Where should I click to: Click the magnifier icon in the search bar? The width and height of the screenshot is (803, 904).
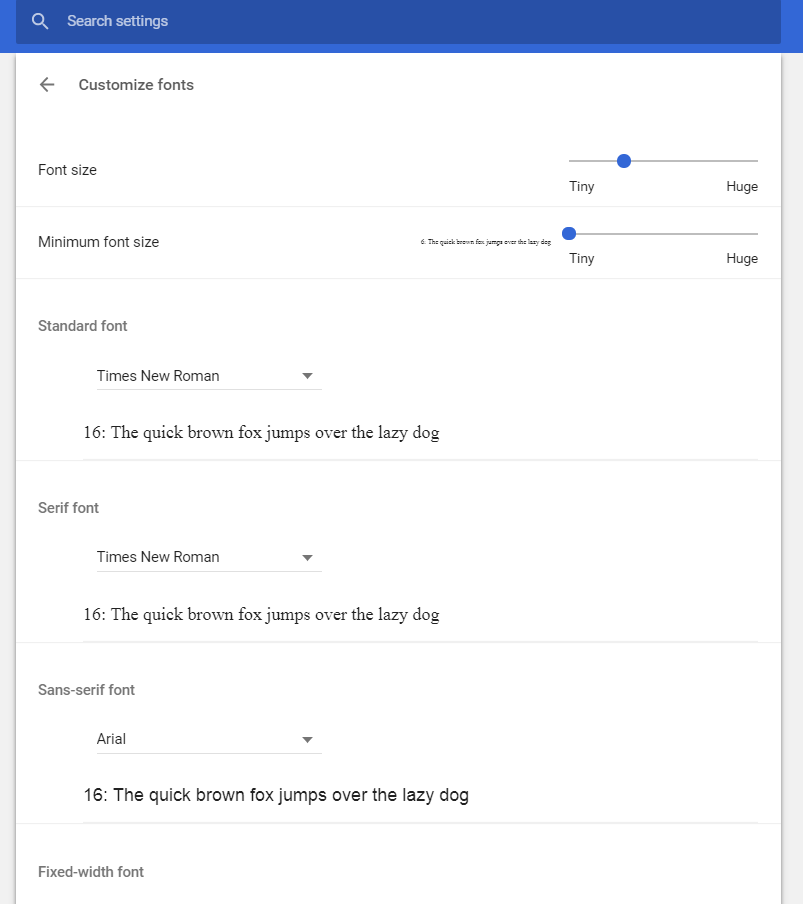(40, 21)
